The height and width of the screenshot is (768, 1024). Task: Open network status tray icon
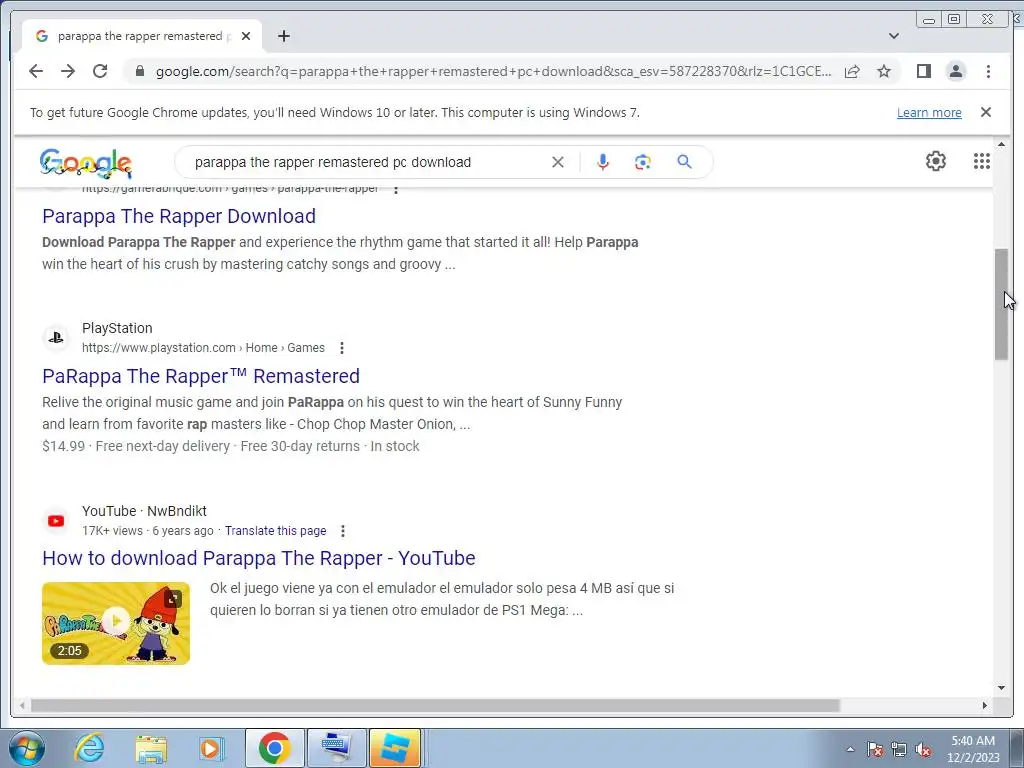point(899,749)
